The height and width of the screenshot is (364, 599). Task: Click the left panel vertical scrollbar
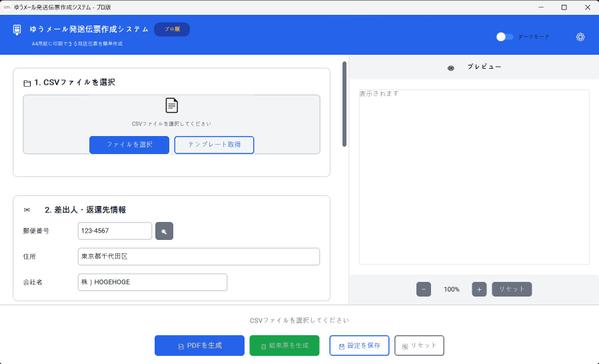click(x=344, y=104)
